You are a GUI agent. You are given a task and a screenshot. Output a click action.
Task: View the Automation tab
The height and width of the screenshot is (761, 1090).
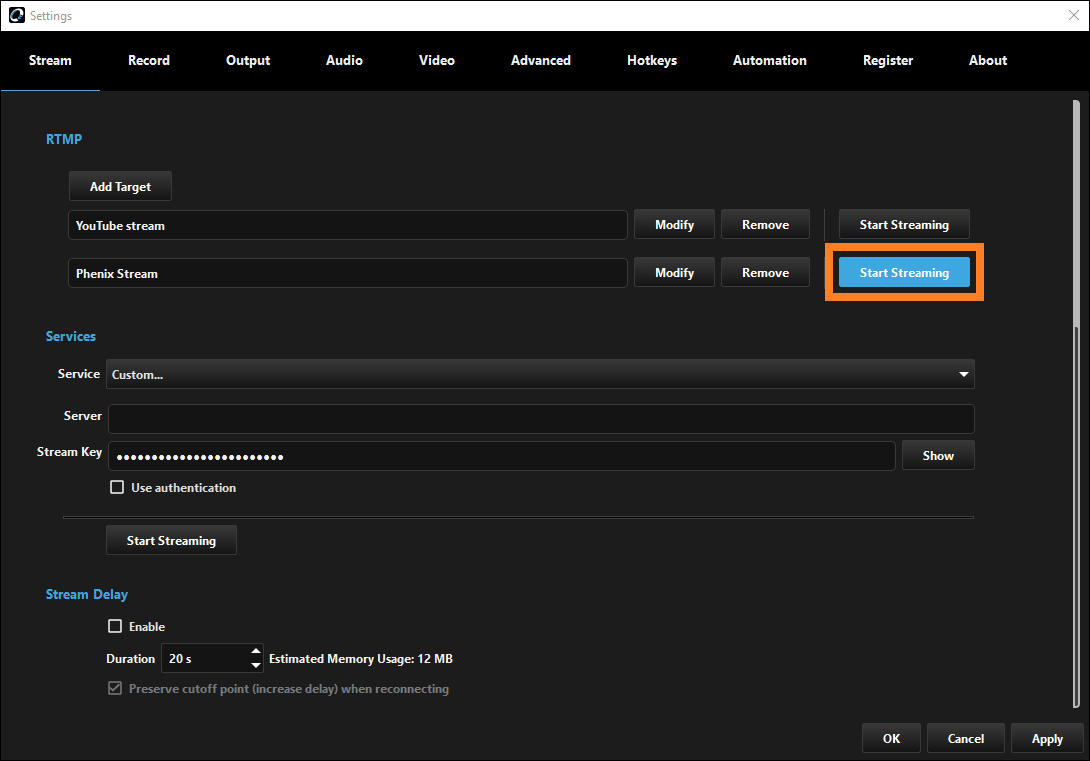(x=769, y=60)
